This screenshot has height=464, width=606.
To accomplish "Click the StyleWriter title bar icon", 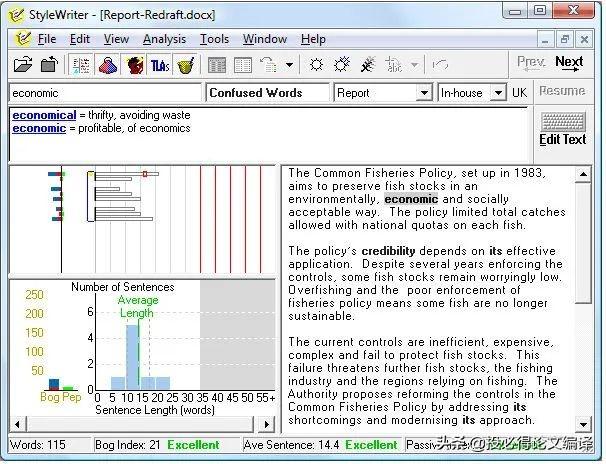I will pos(16,15).
